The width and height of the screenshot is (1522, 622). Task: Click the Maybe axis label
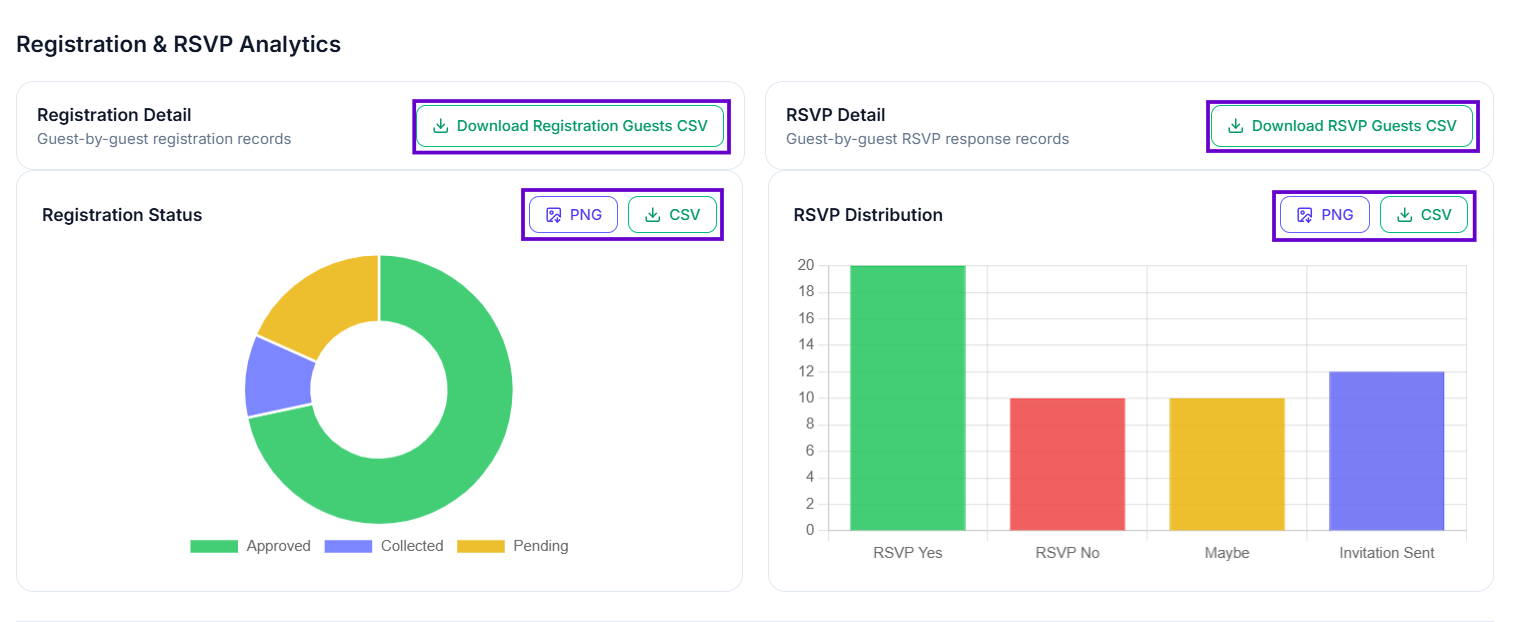coord(1227,553)
